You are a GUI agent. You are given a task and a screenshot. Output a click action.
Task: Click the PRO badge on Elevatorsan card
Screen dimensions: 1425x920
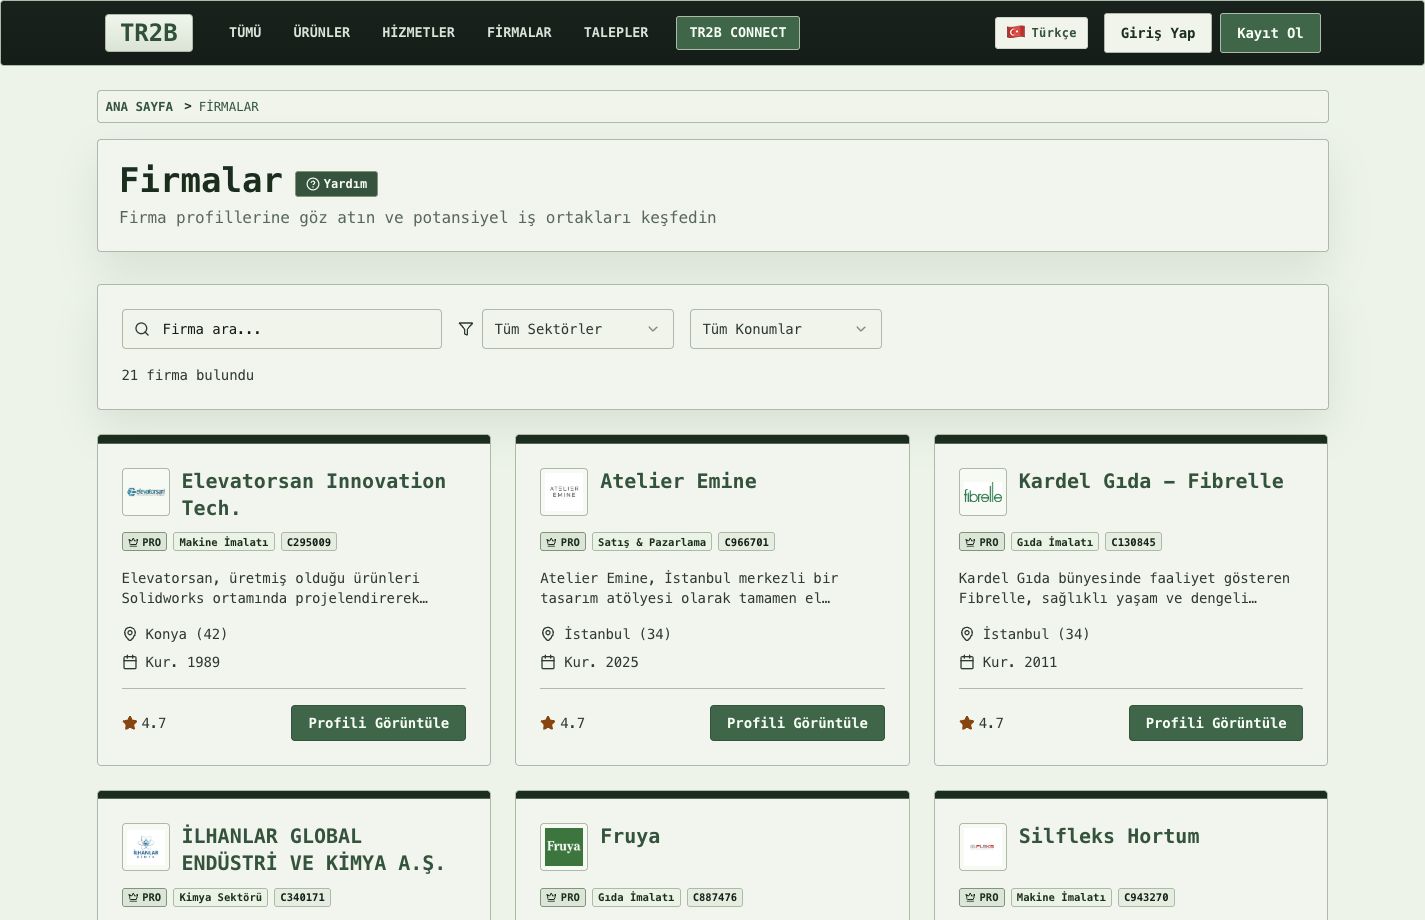(x=145, y=542)
